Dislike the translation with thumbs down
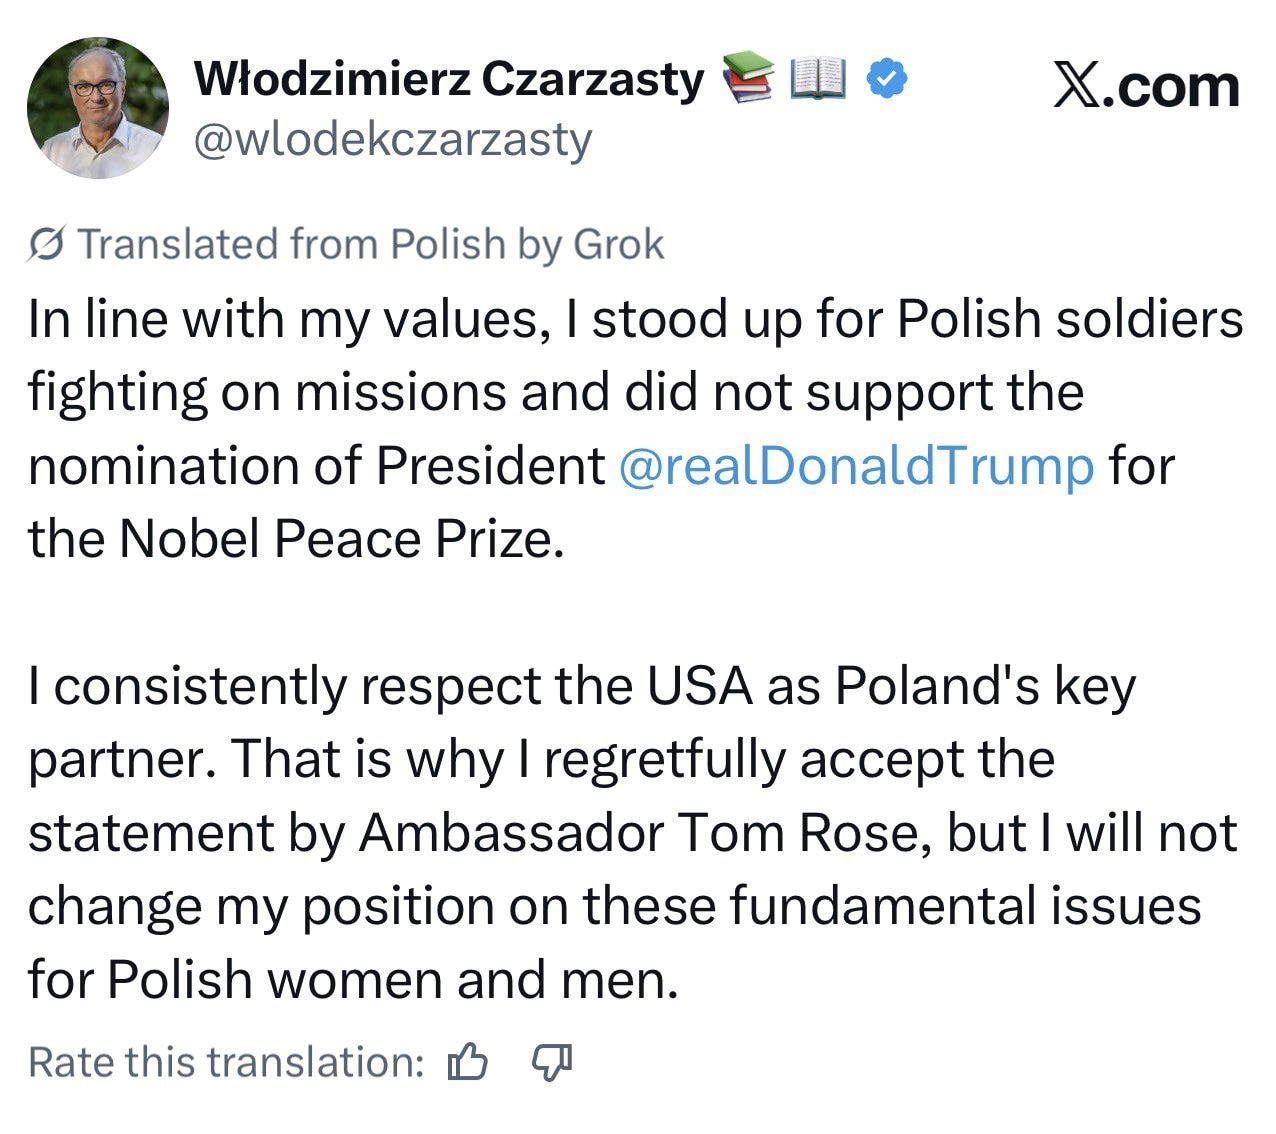 [x=551, y=1062]
